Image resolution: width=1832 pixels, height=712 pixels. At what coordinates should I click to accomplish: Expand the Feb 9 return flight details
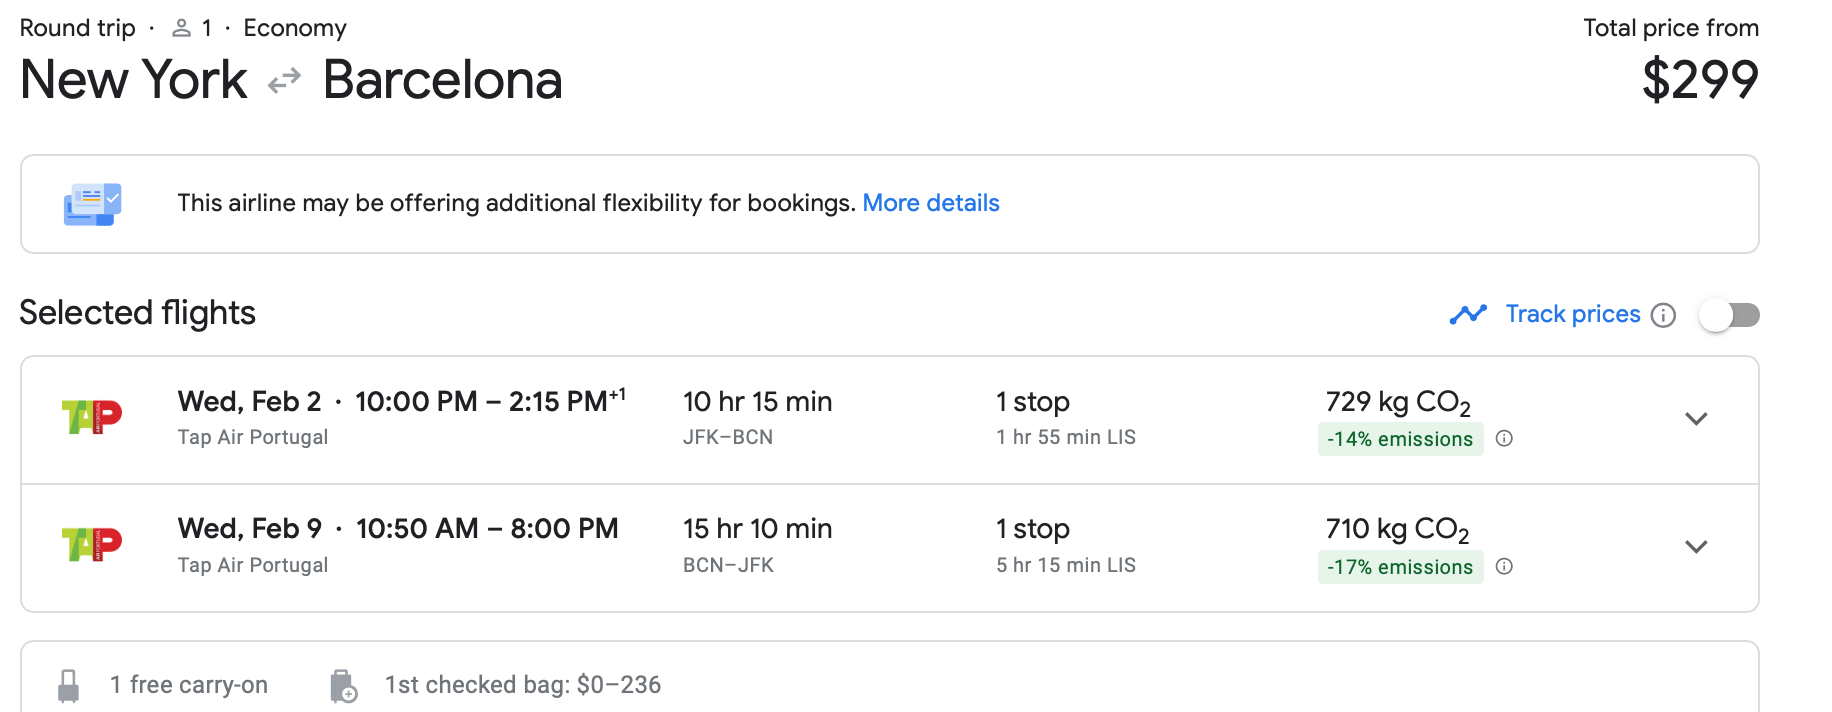point(1696,547)
